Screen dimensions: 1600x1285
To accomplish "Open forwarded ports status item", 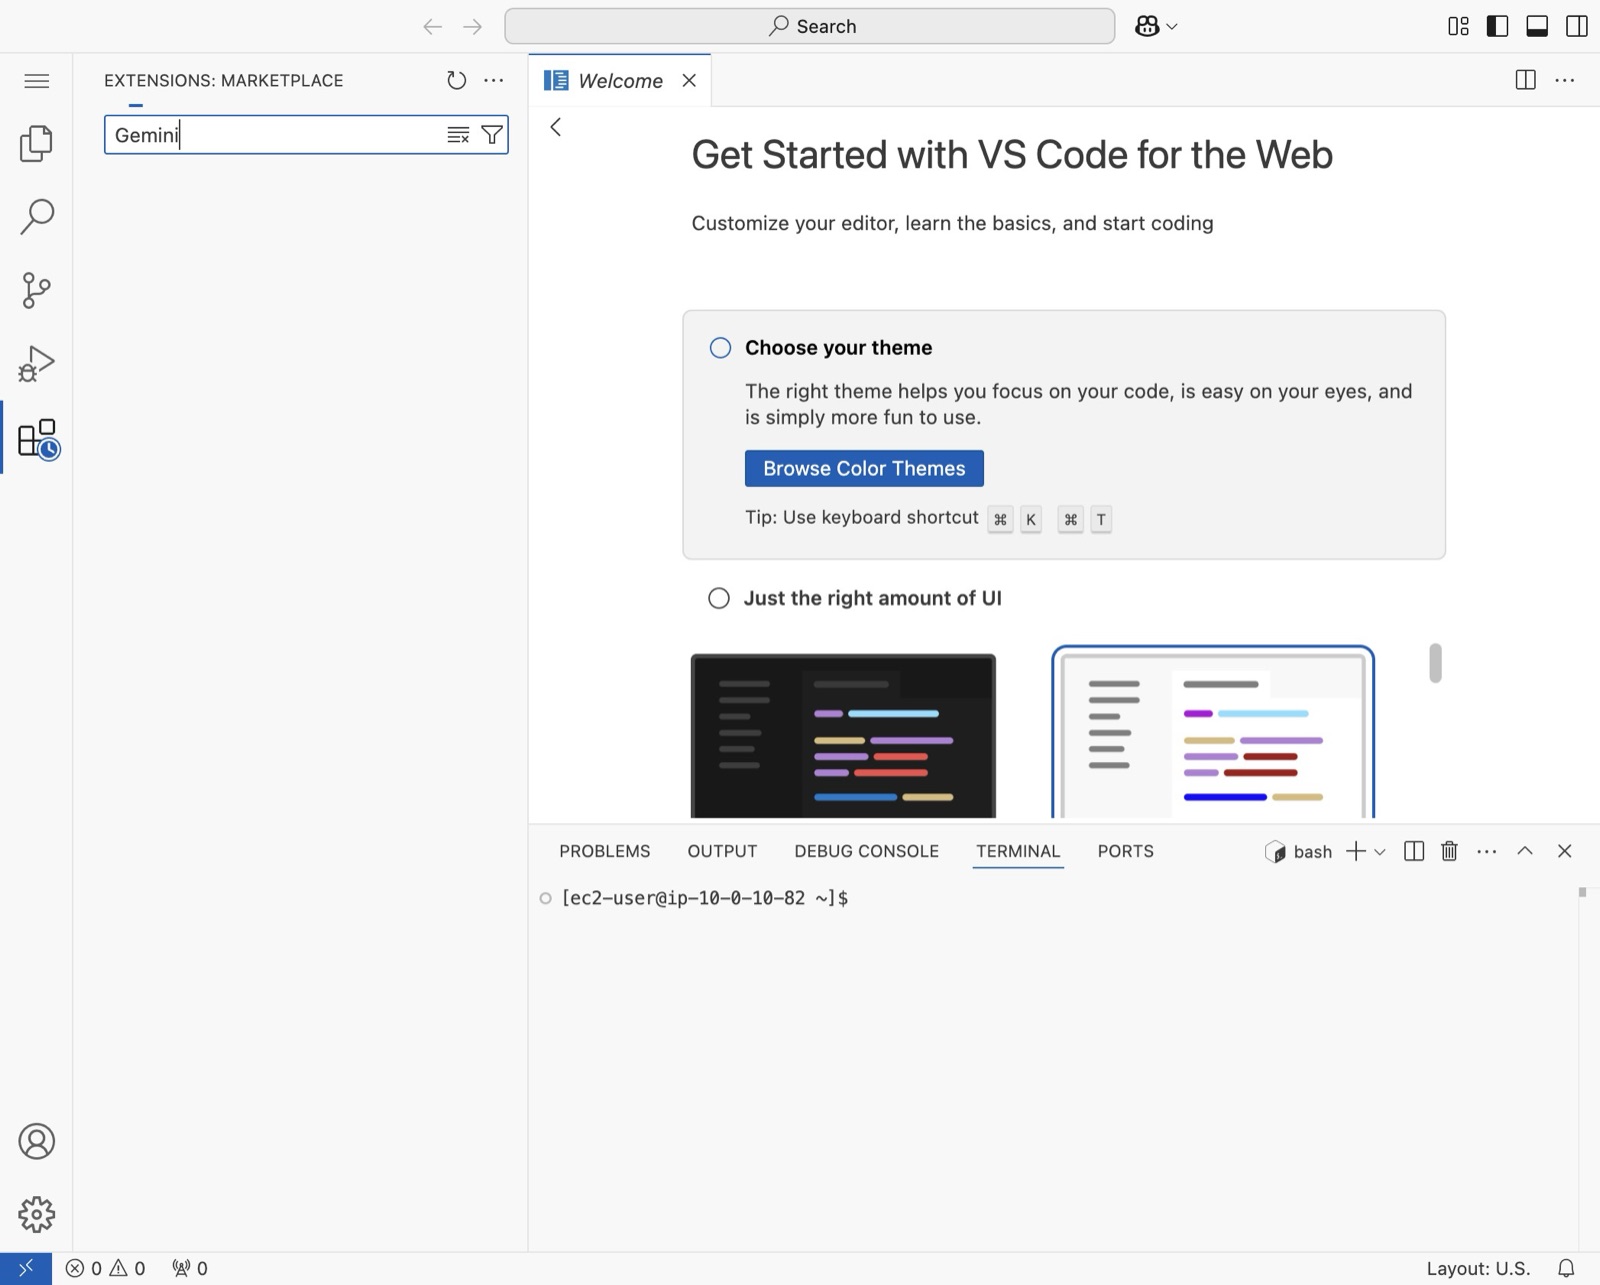I will coord(190,1268).
